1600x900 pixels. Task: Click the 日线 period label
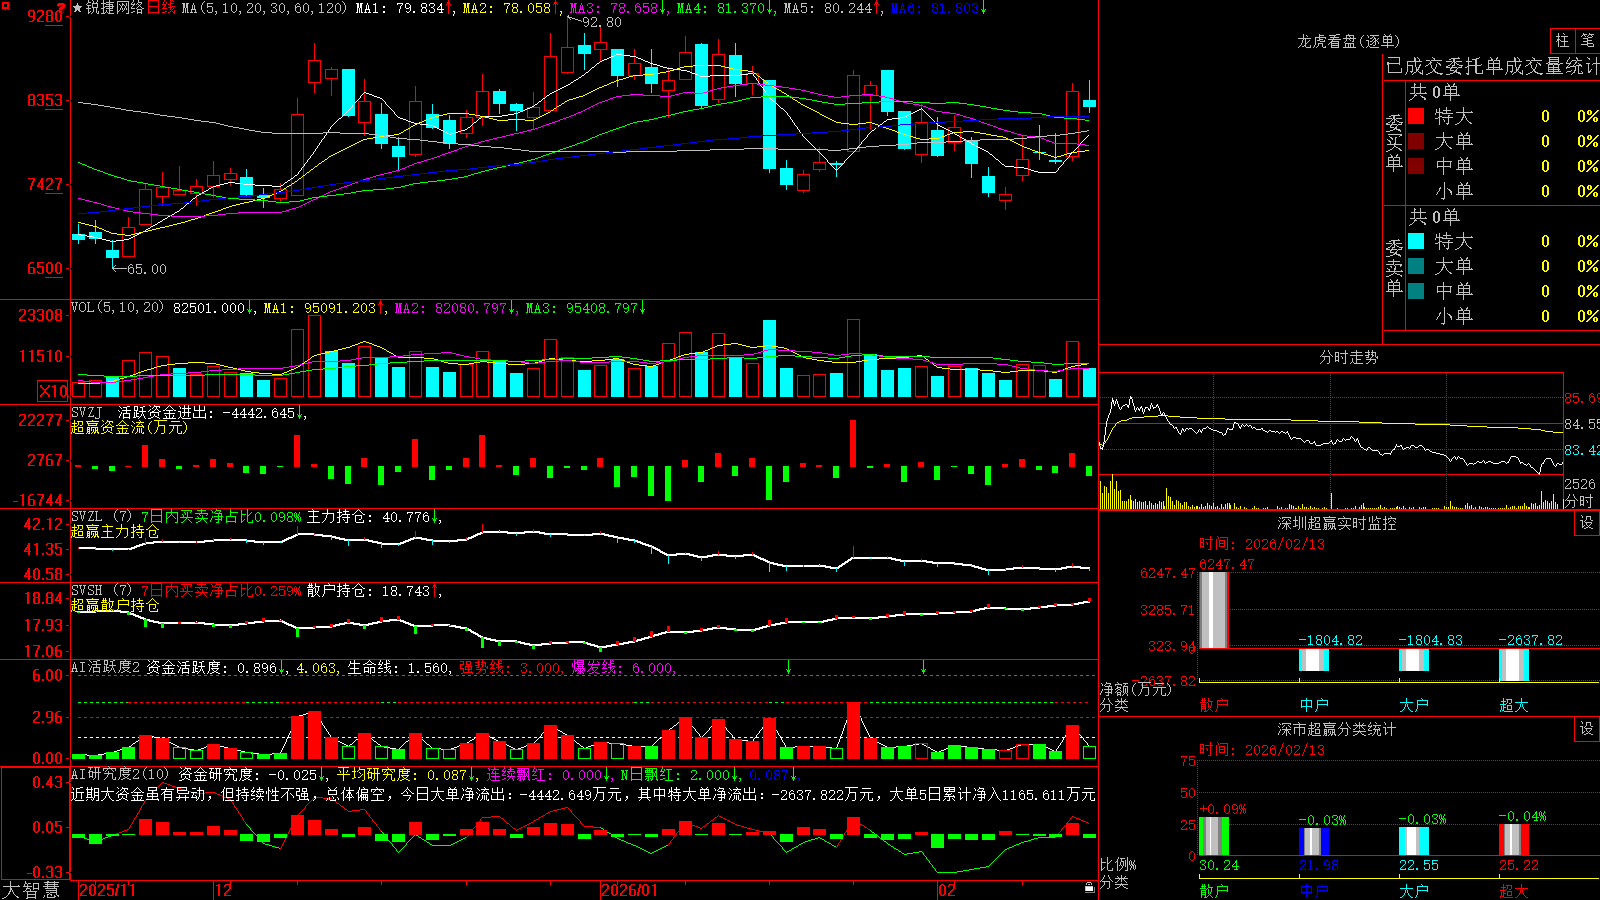tap(161, 8)
